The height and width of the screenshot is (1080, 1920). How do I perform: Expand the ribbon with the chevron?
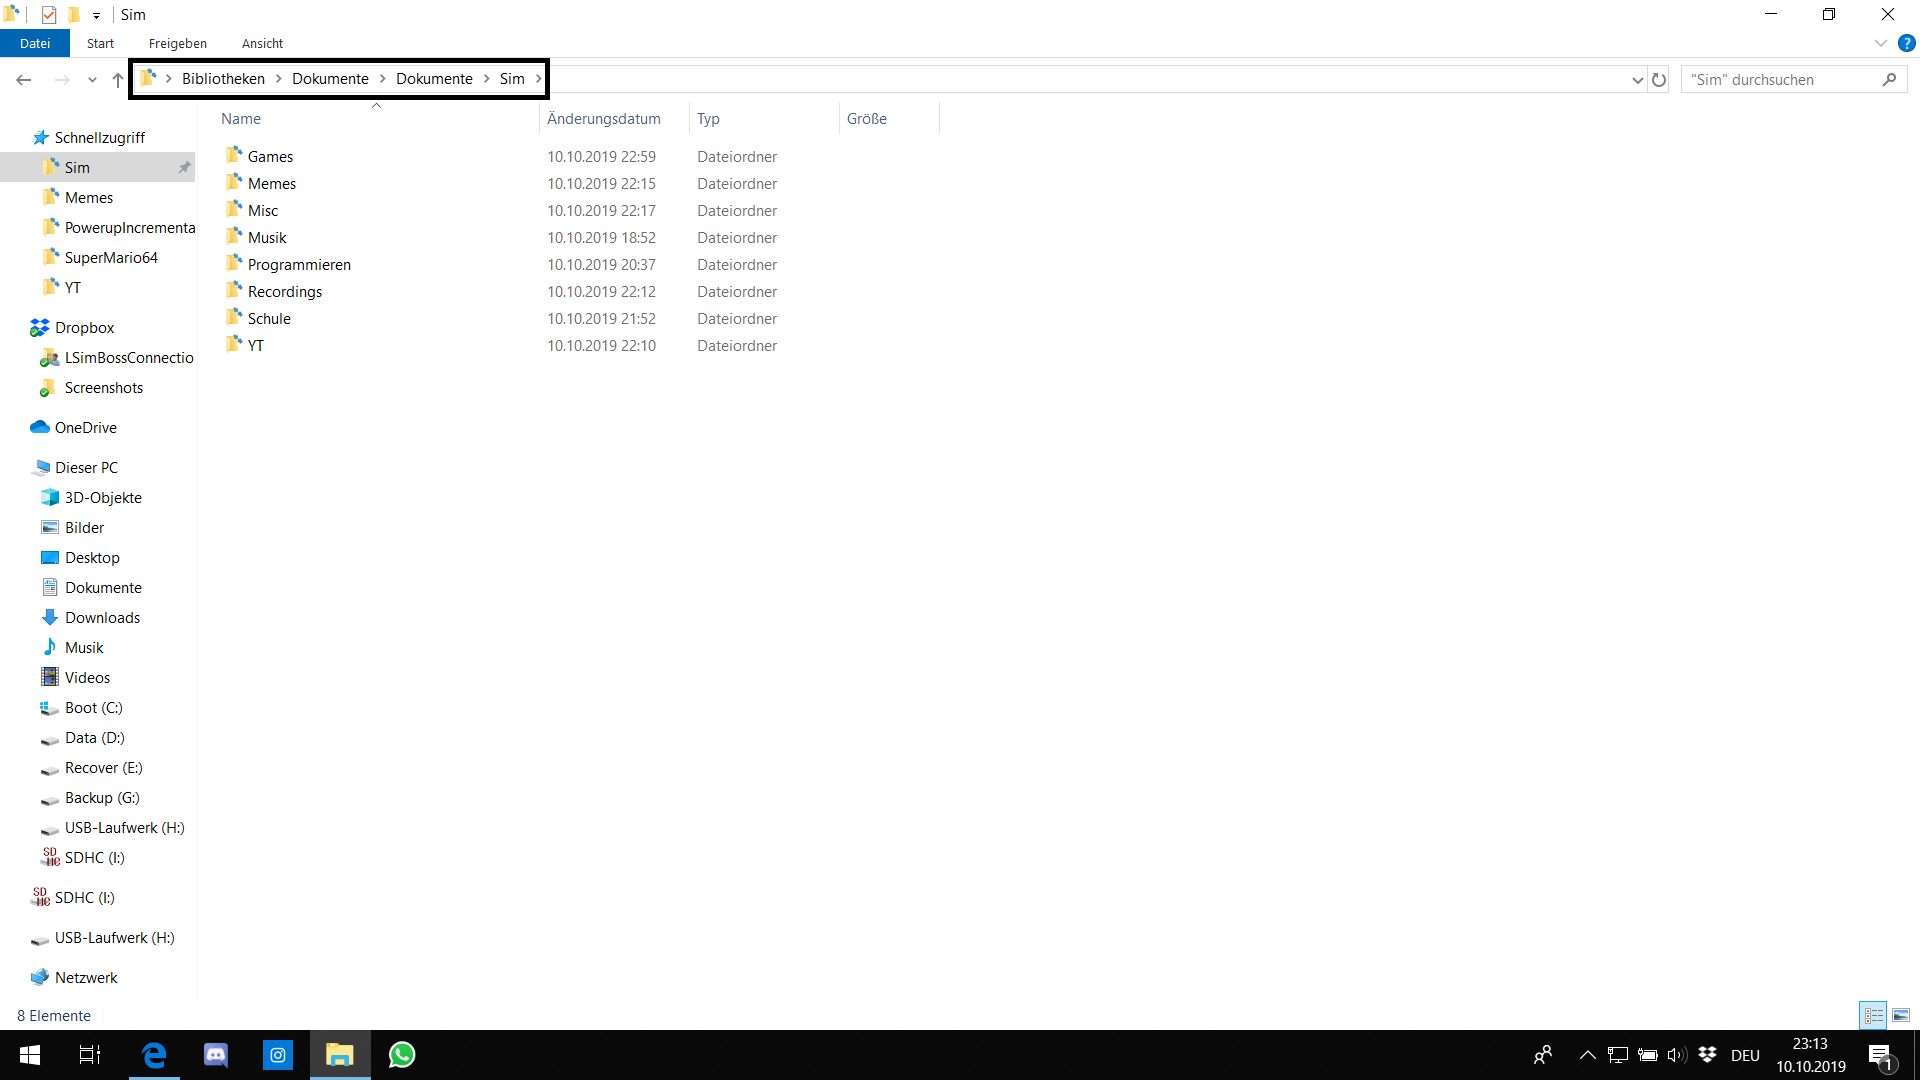pos(1880,43)
